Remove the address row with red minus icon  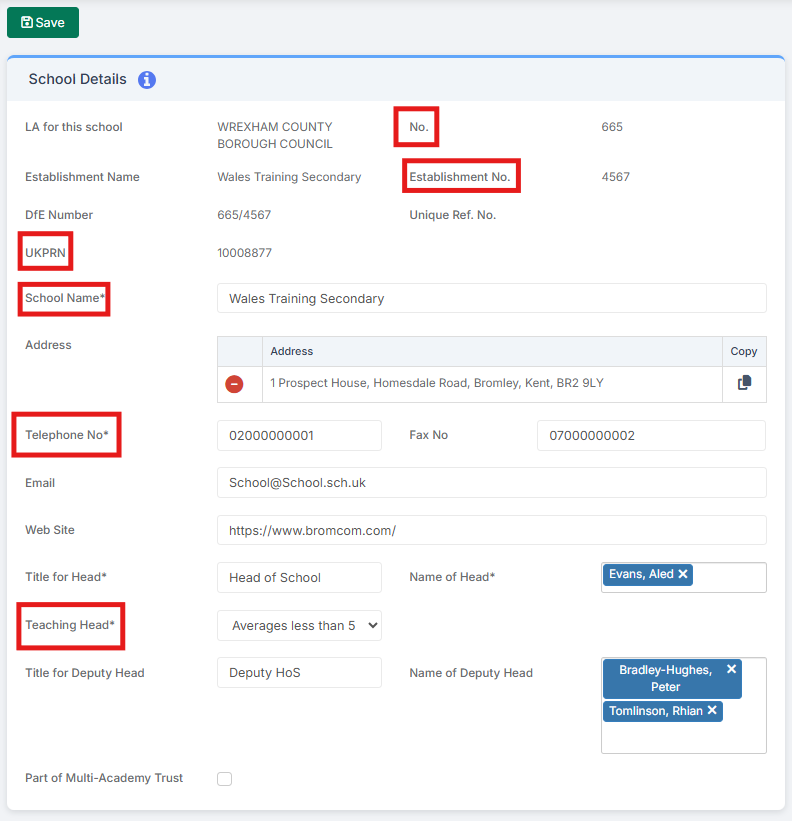point(234,384)
